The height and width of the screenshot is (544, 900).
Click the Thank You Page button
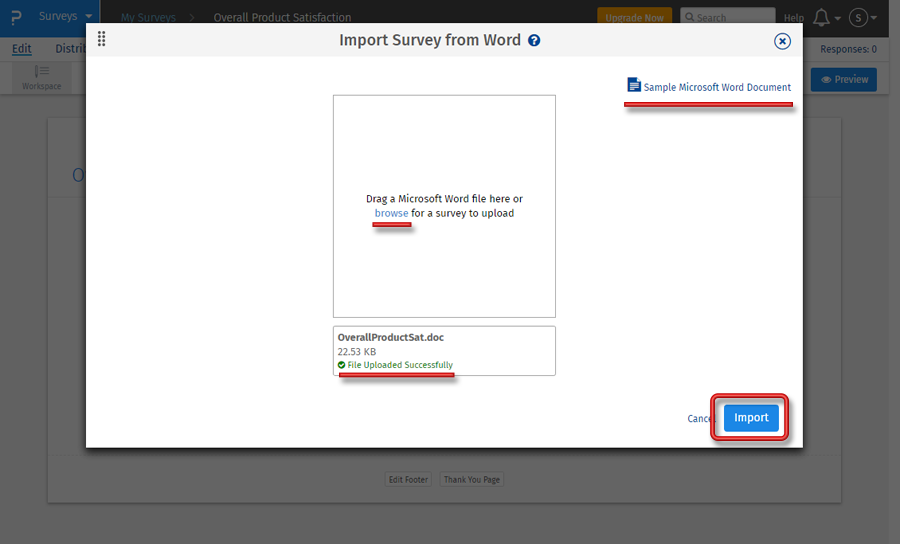pyautogui.click(x=472, y=480)
